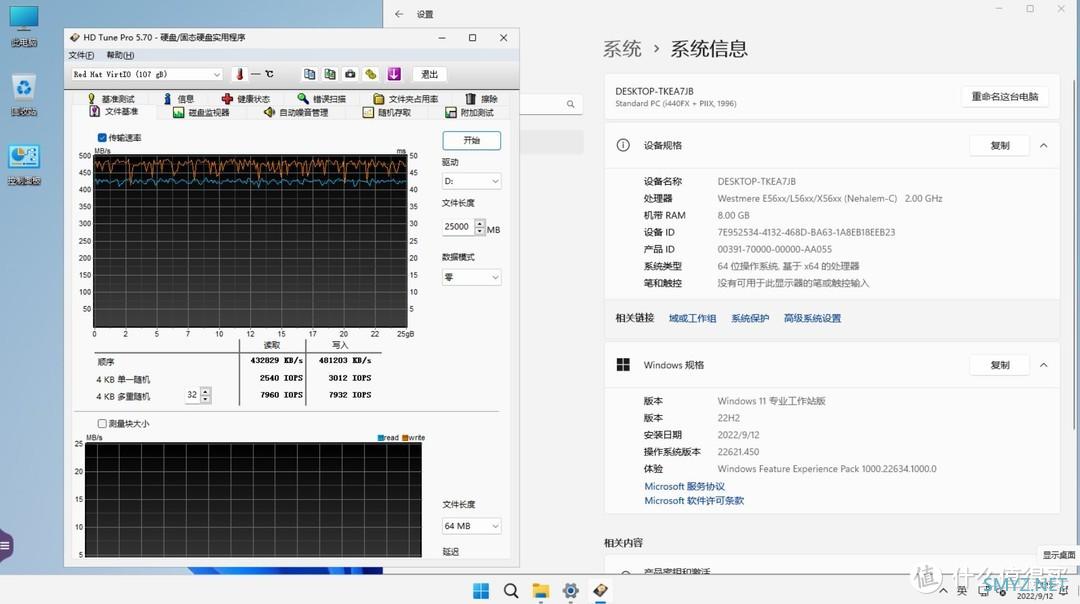Screen dimensions: 1080x604
Task: Open the 磁盘监视器 tab
Action: (200, 112)
